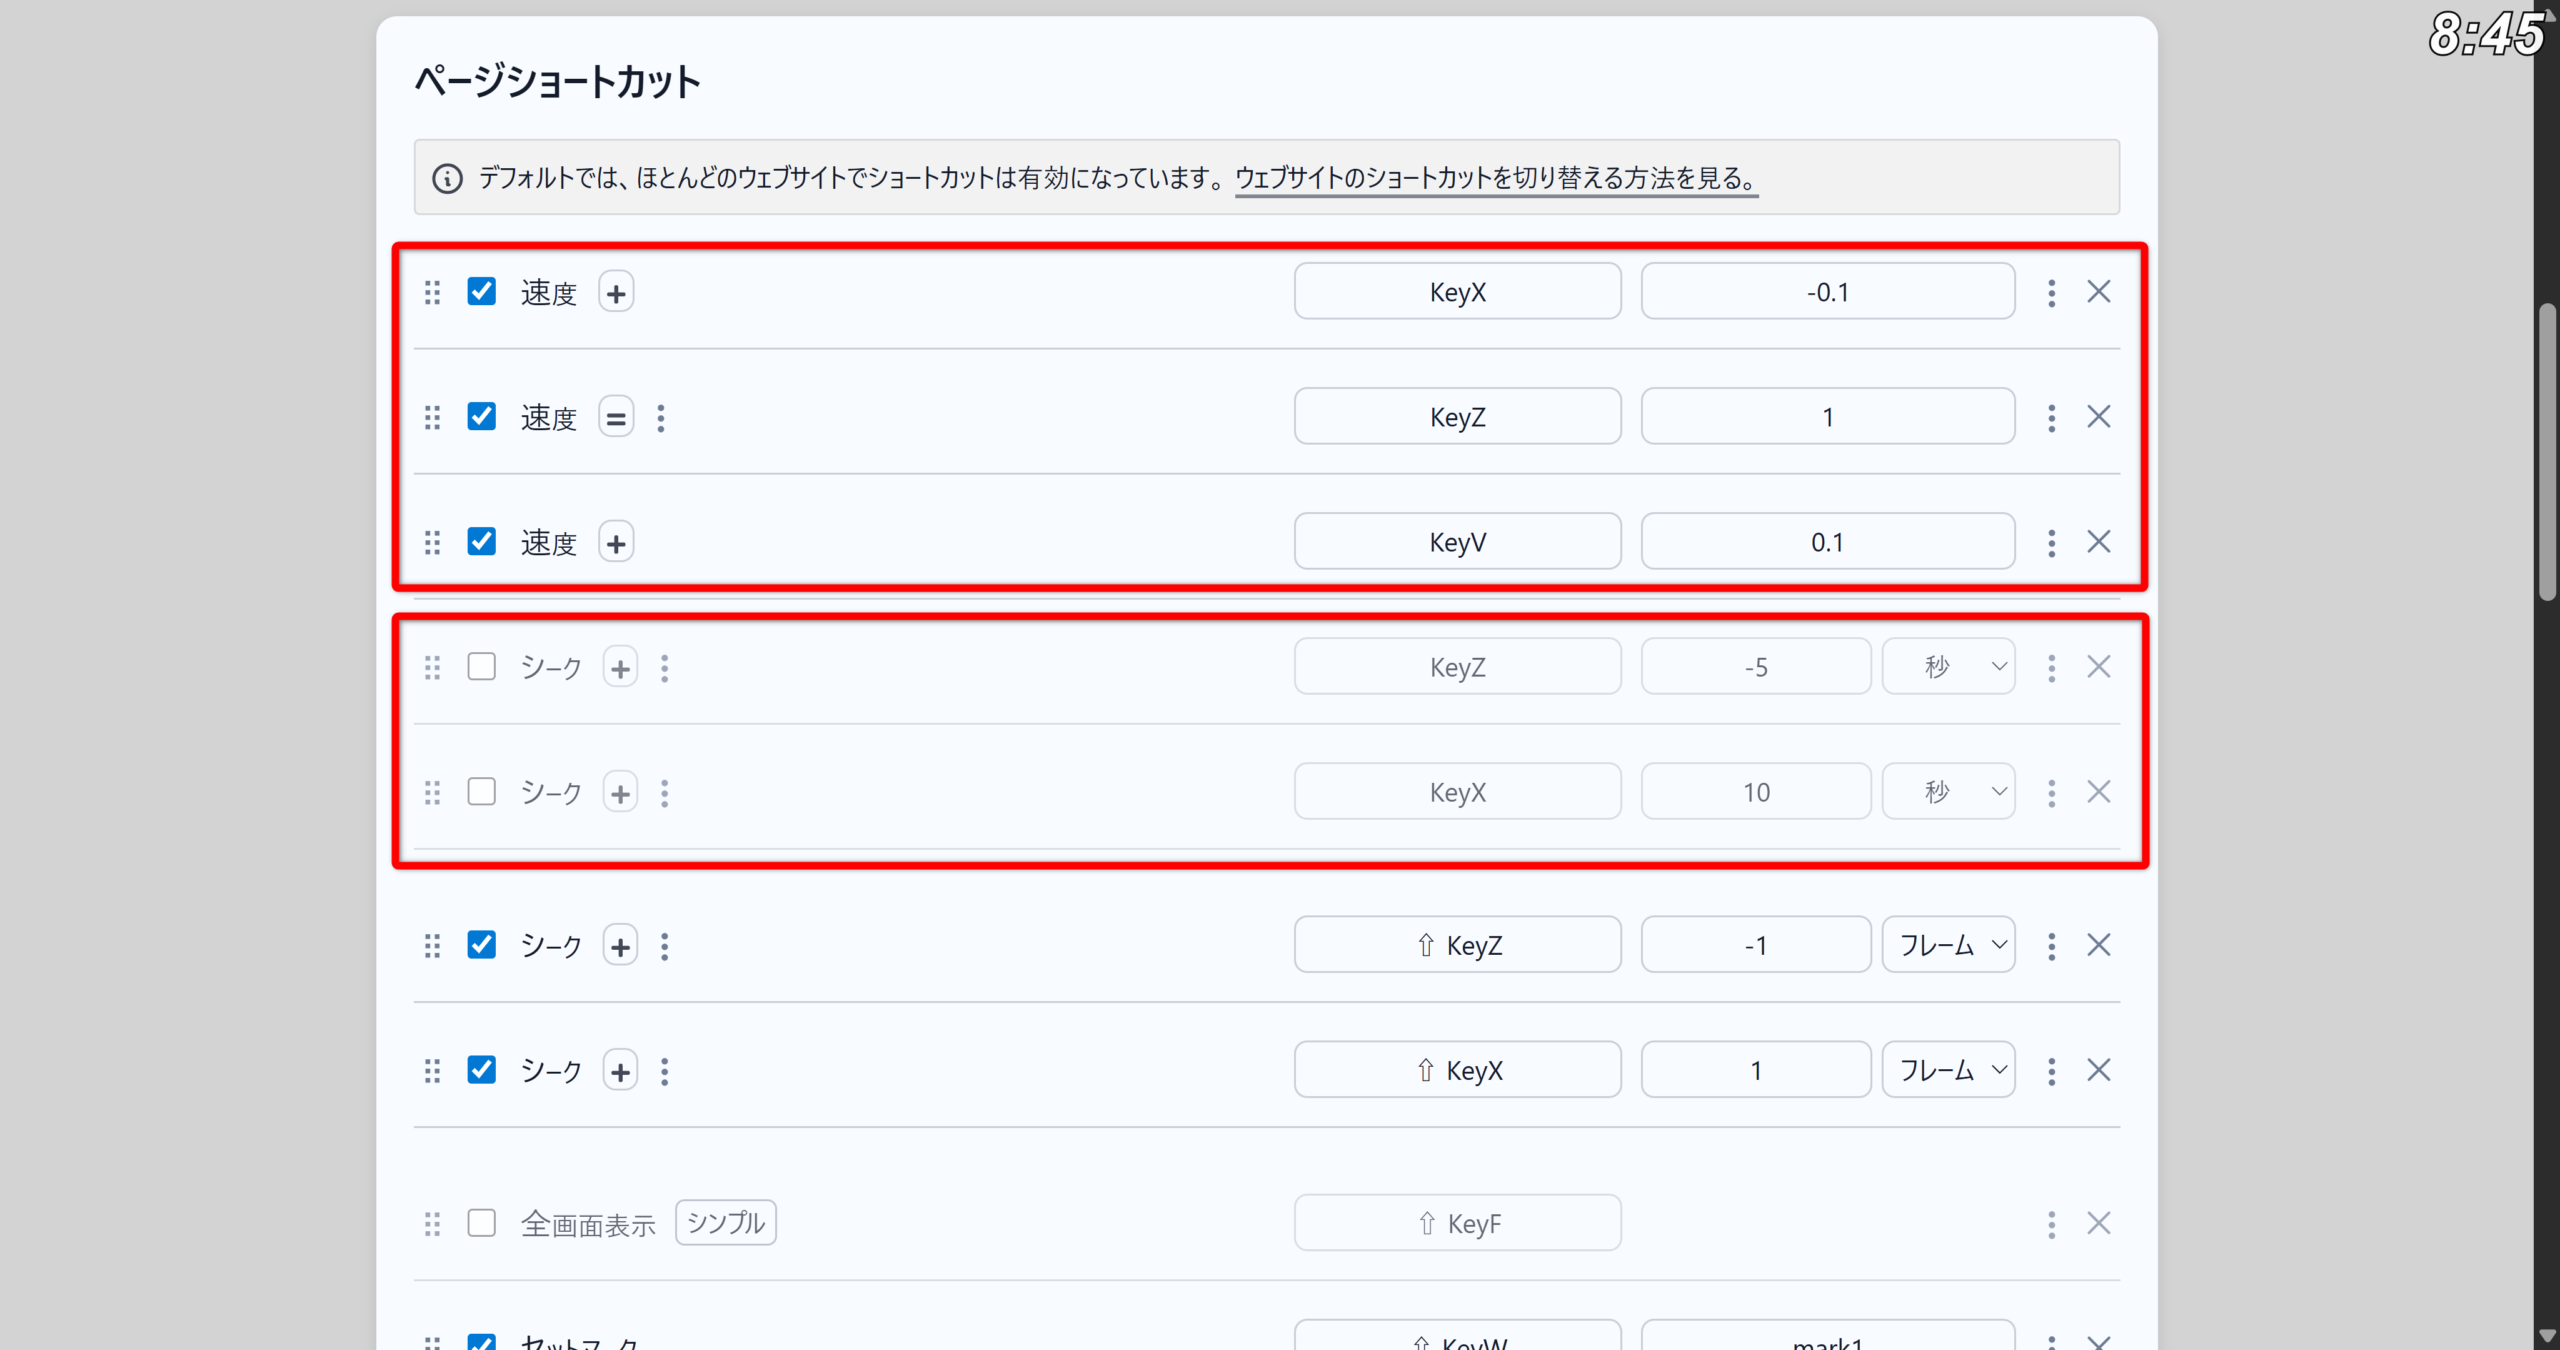Uncheck the speed KeyX shortcut checkbox
The width and height of the screenshot is (2560, 1350).
(482, 292)
